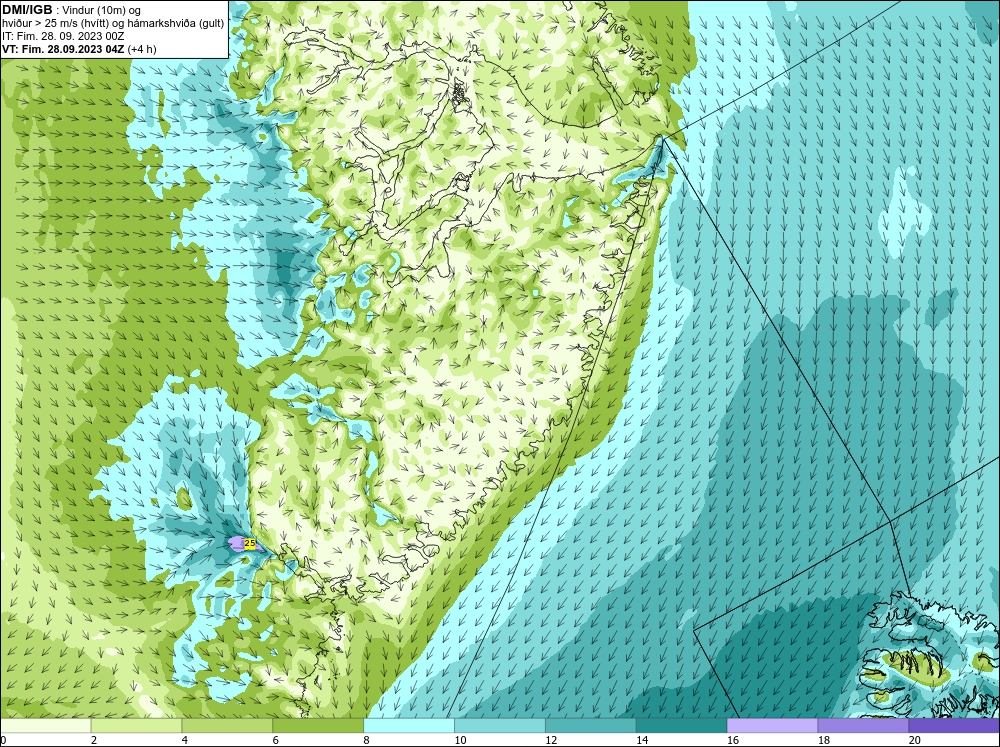
Task: Click the 10–12 m/s cyan legend swatch
Action: (x=500, y=726)
